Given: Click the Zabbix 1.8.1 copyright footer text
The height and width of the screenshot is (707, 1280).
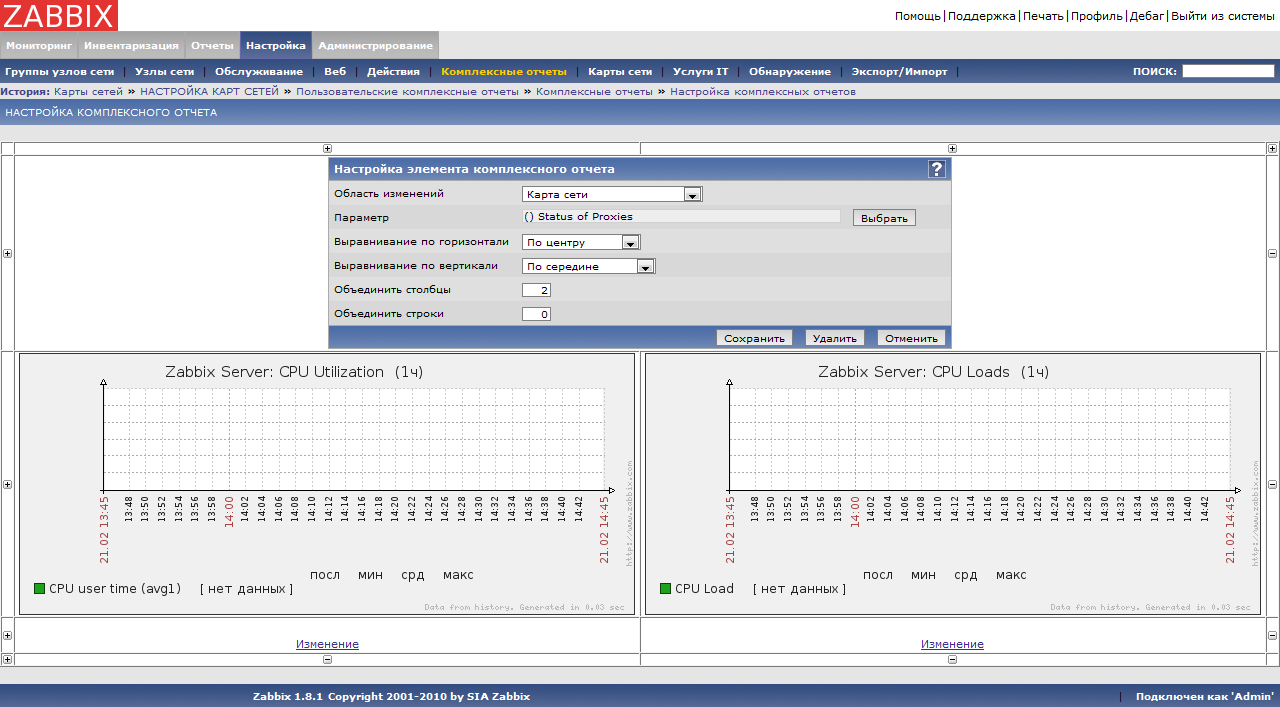Looking at the screenshot, I should pyautogui.click(x=391, y=696).
